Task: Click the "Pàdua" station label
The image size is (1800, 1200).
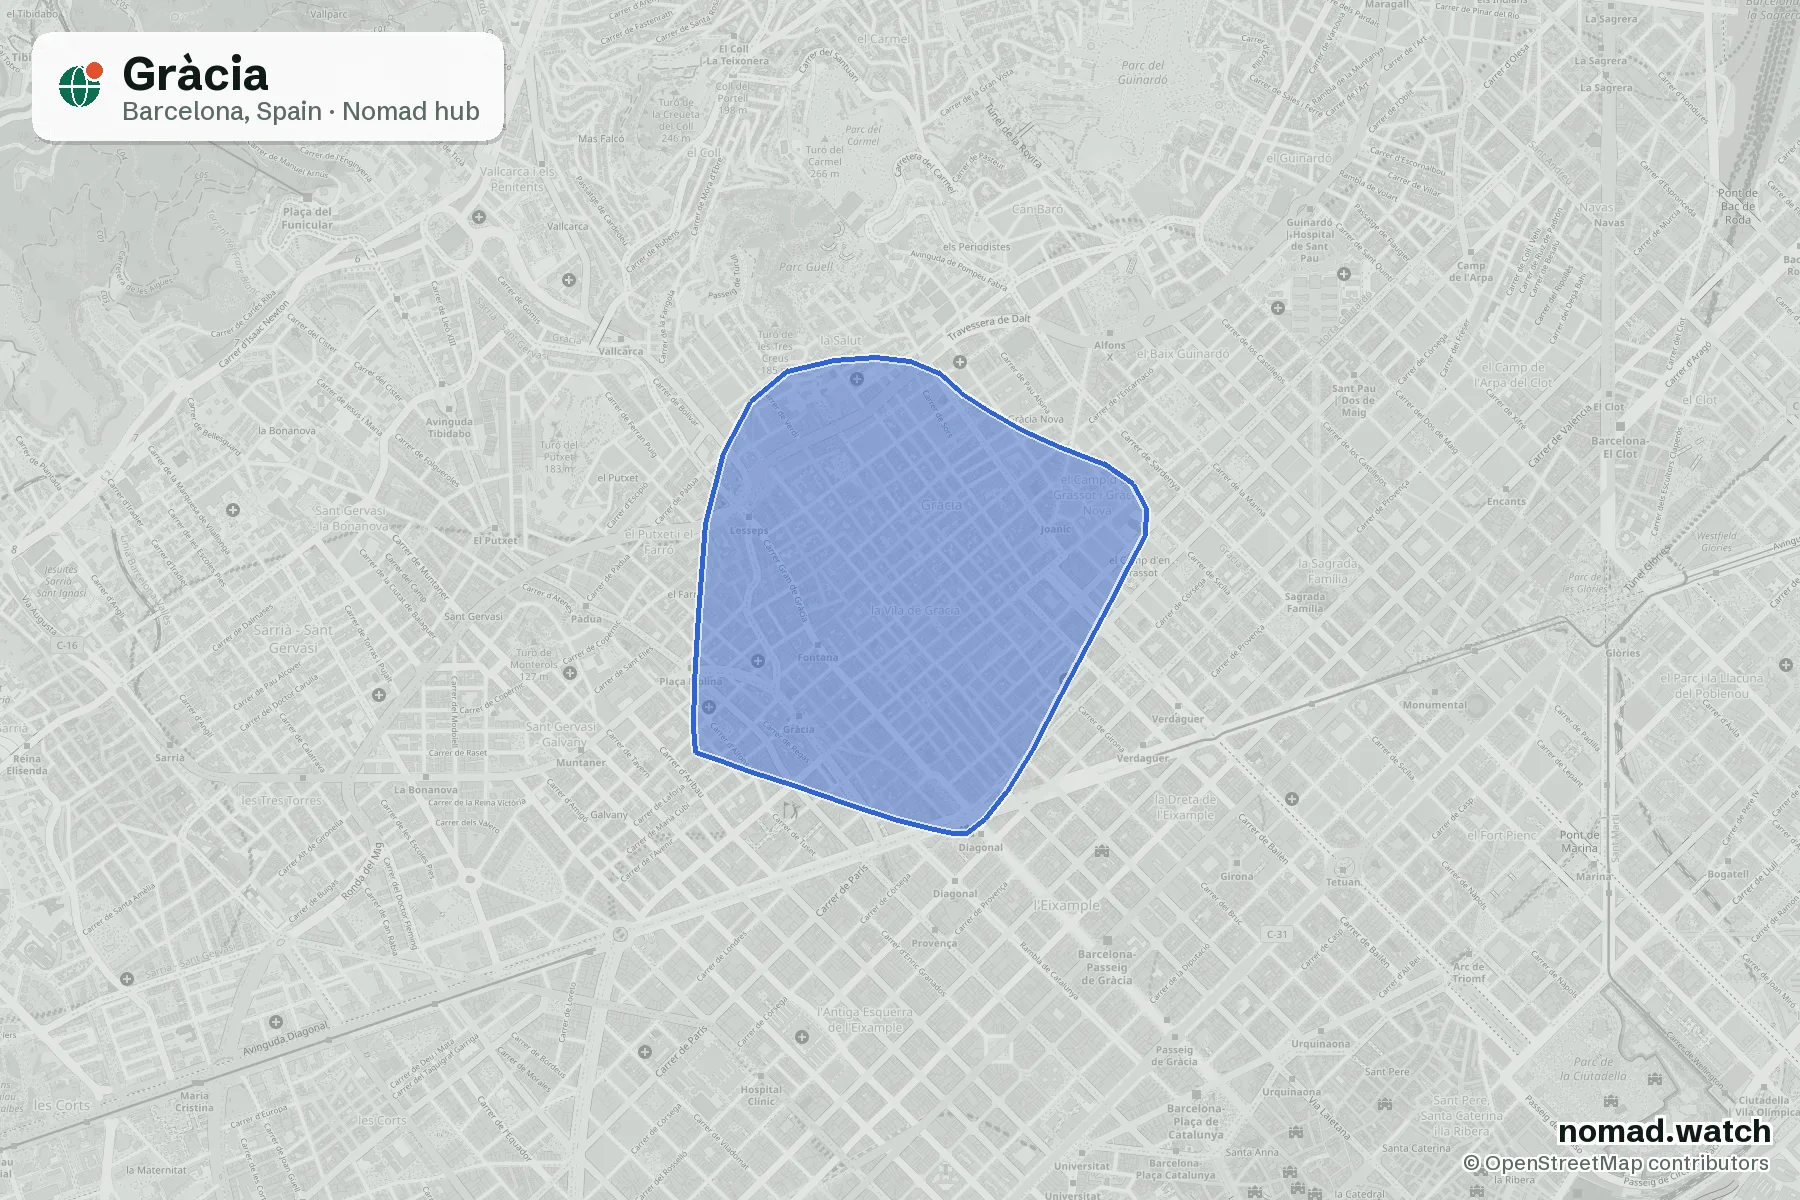Action: click(x=586, y=618)
